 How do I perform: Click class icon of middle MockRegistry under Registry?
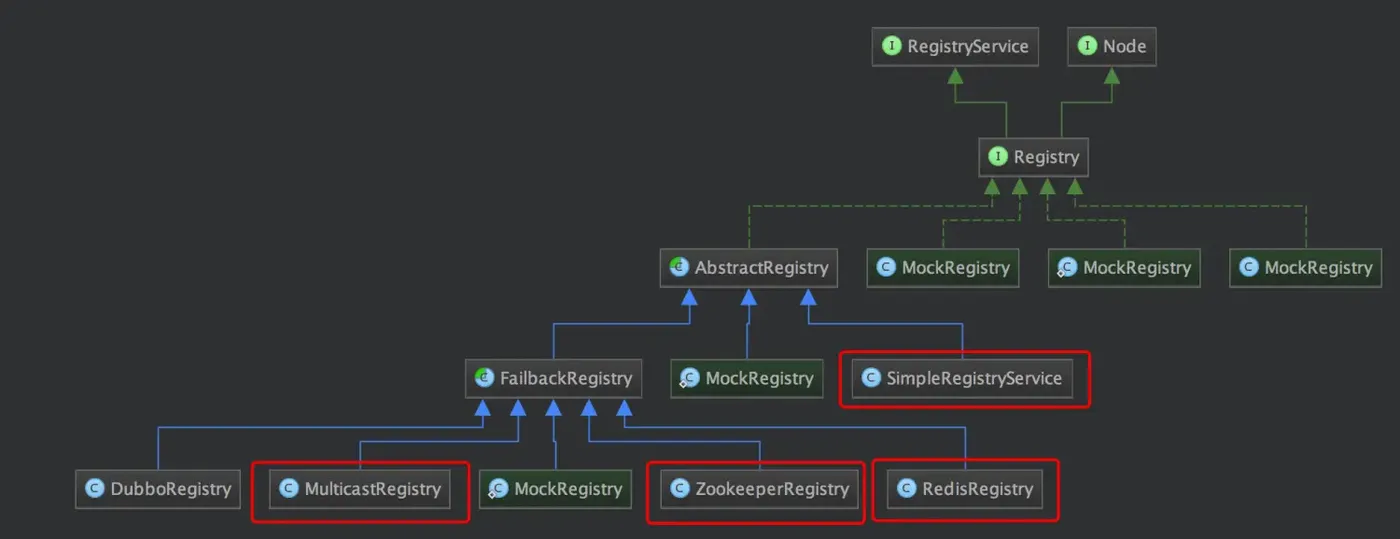point(1068,267)
